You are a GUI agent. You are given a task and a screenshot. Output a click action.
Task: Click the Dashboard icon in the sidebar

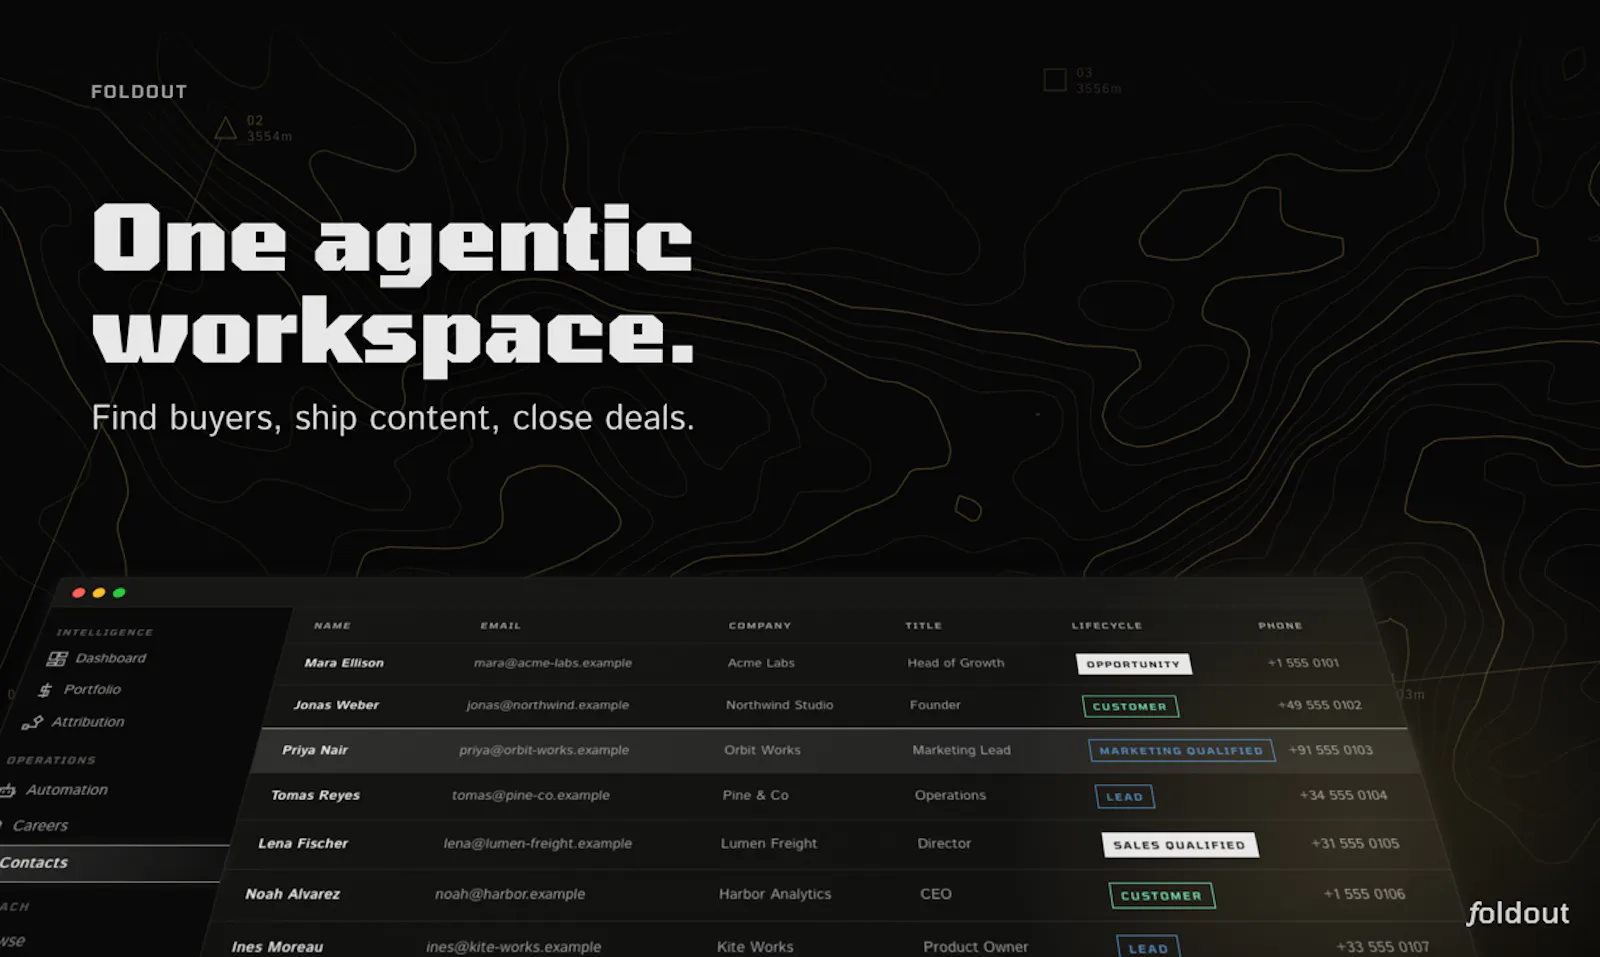click(x=57, y=658)
